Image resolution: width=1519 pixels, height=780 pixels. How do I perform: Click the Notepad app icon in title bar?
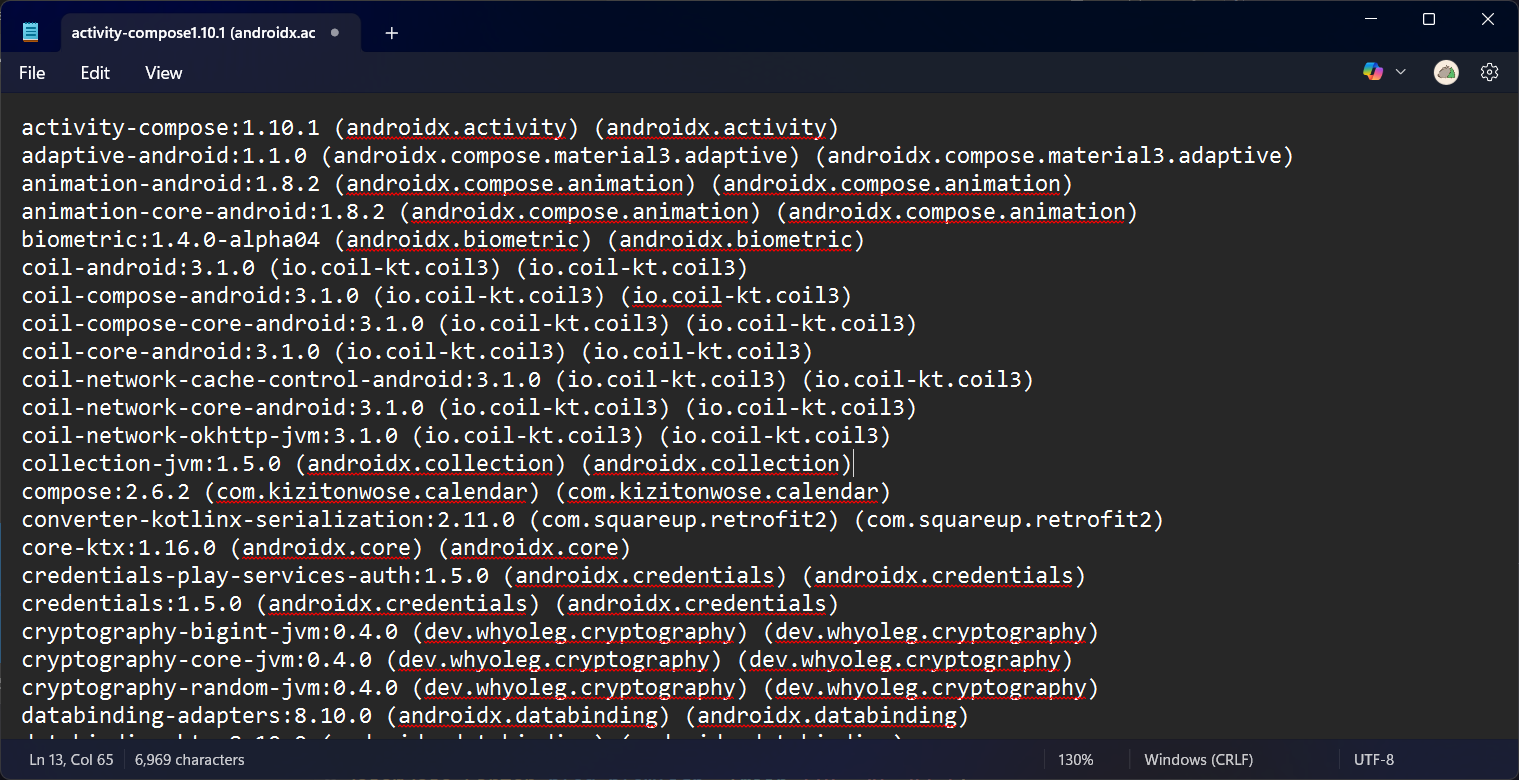click(x=31, y=33)
